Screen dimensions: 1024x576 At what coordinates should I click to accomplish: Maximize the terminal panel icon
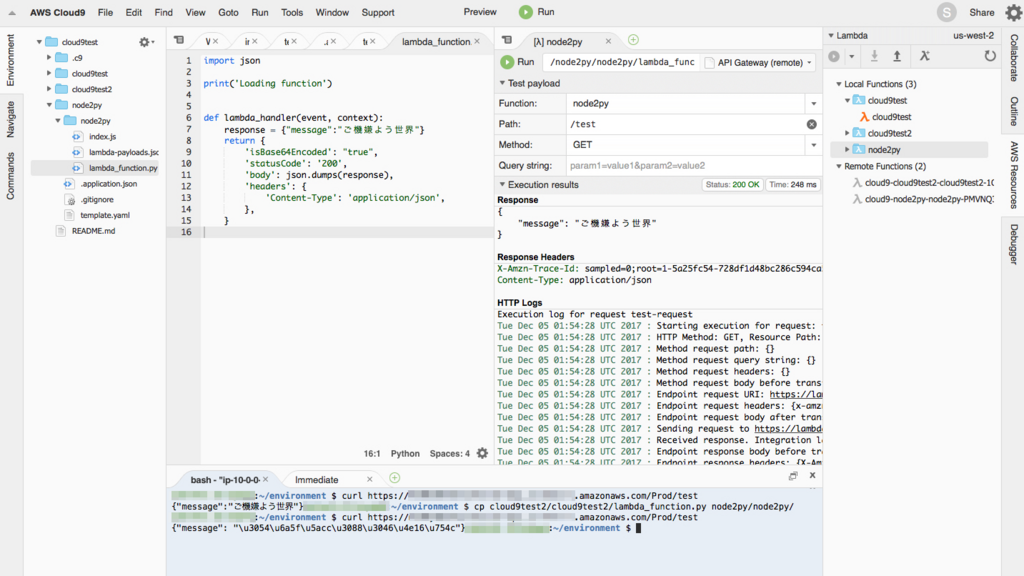pyautogui.click(x=793, y=476)
